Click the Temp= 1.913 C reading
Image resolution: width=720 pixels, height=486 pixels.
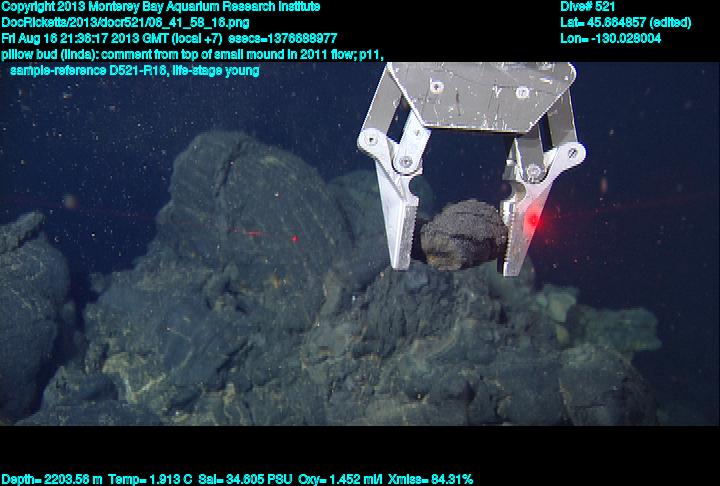point(150,480)
